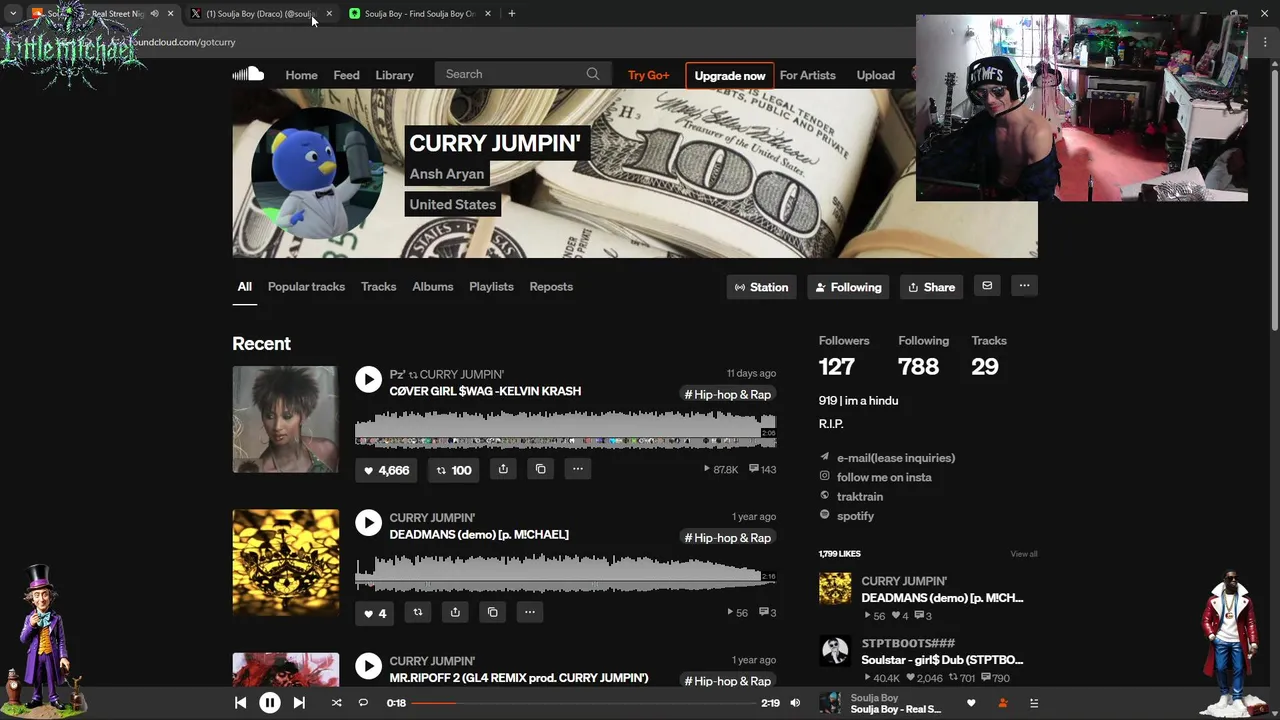Switch to the Reposts tab
1280x720 pixels.
tap(551, 286)
